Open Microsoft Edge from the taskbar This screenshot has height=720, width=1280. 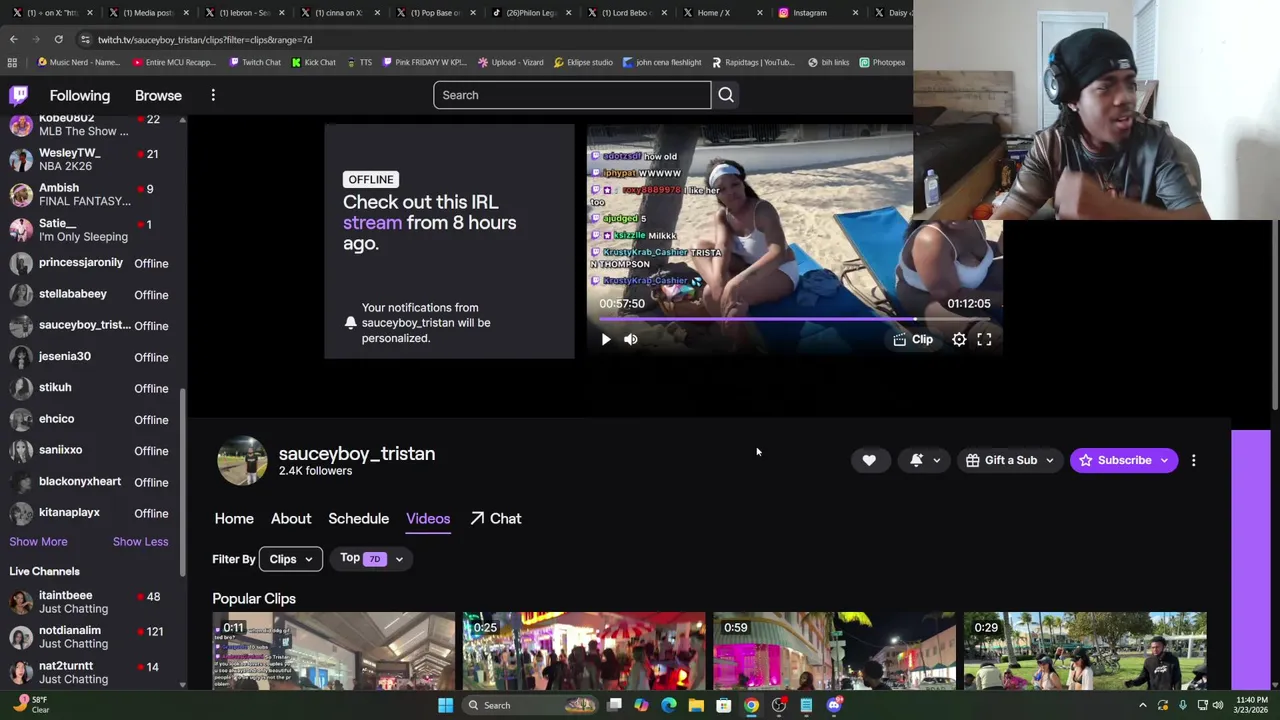669,705
